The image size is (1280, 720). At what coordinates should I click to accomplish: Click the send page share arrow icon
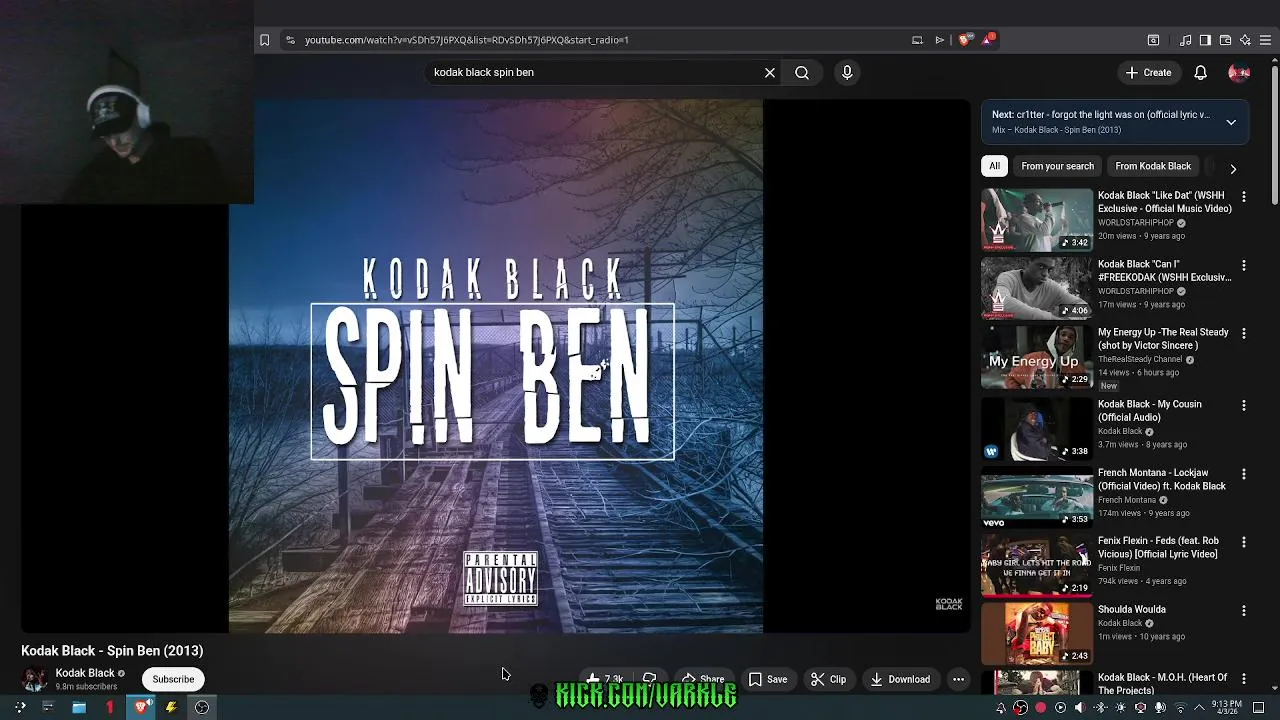tap(940, 40)
